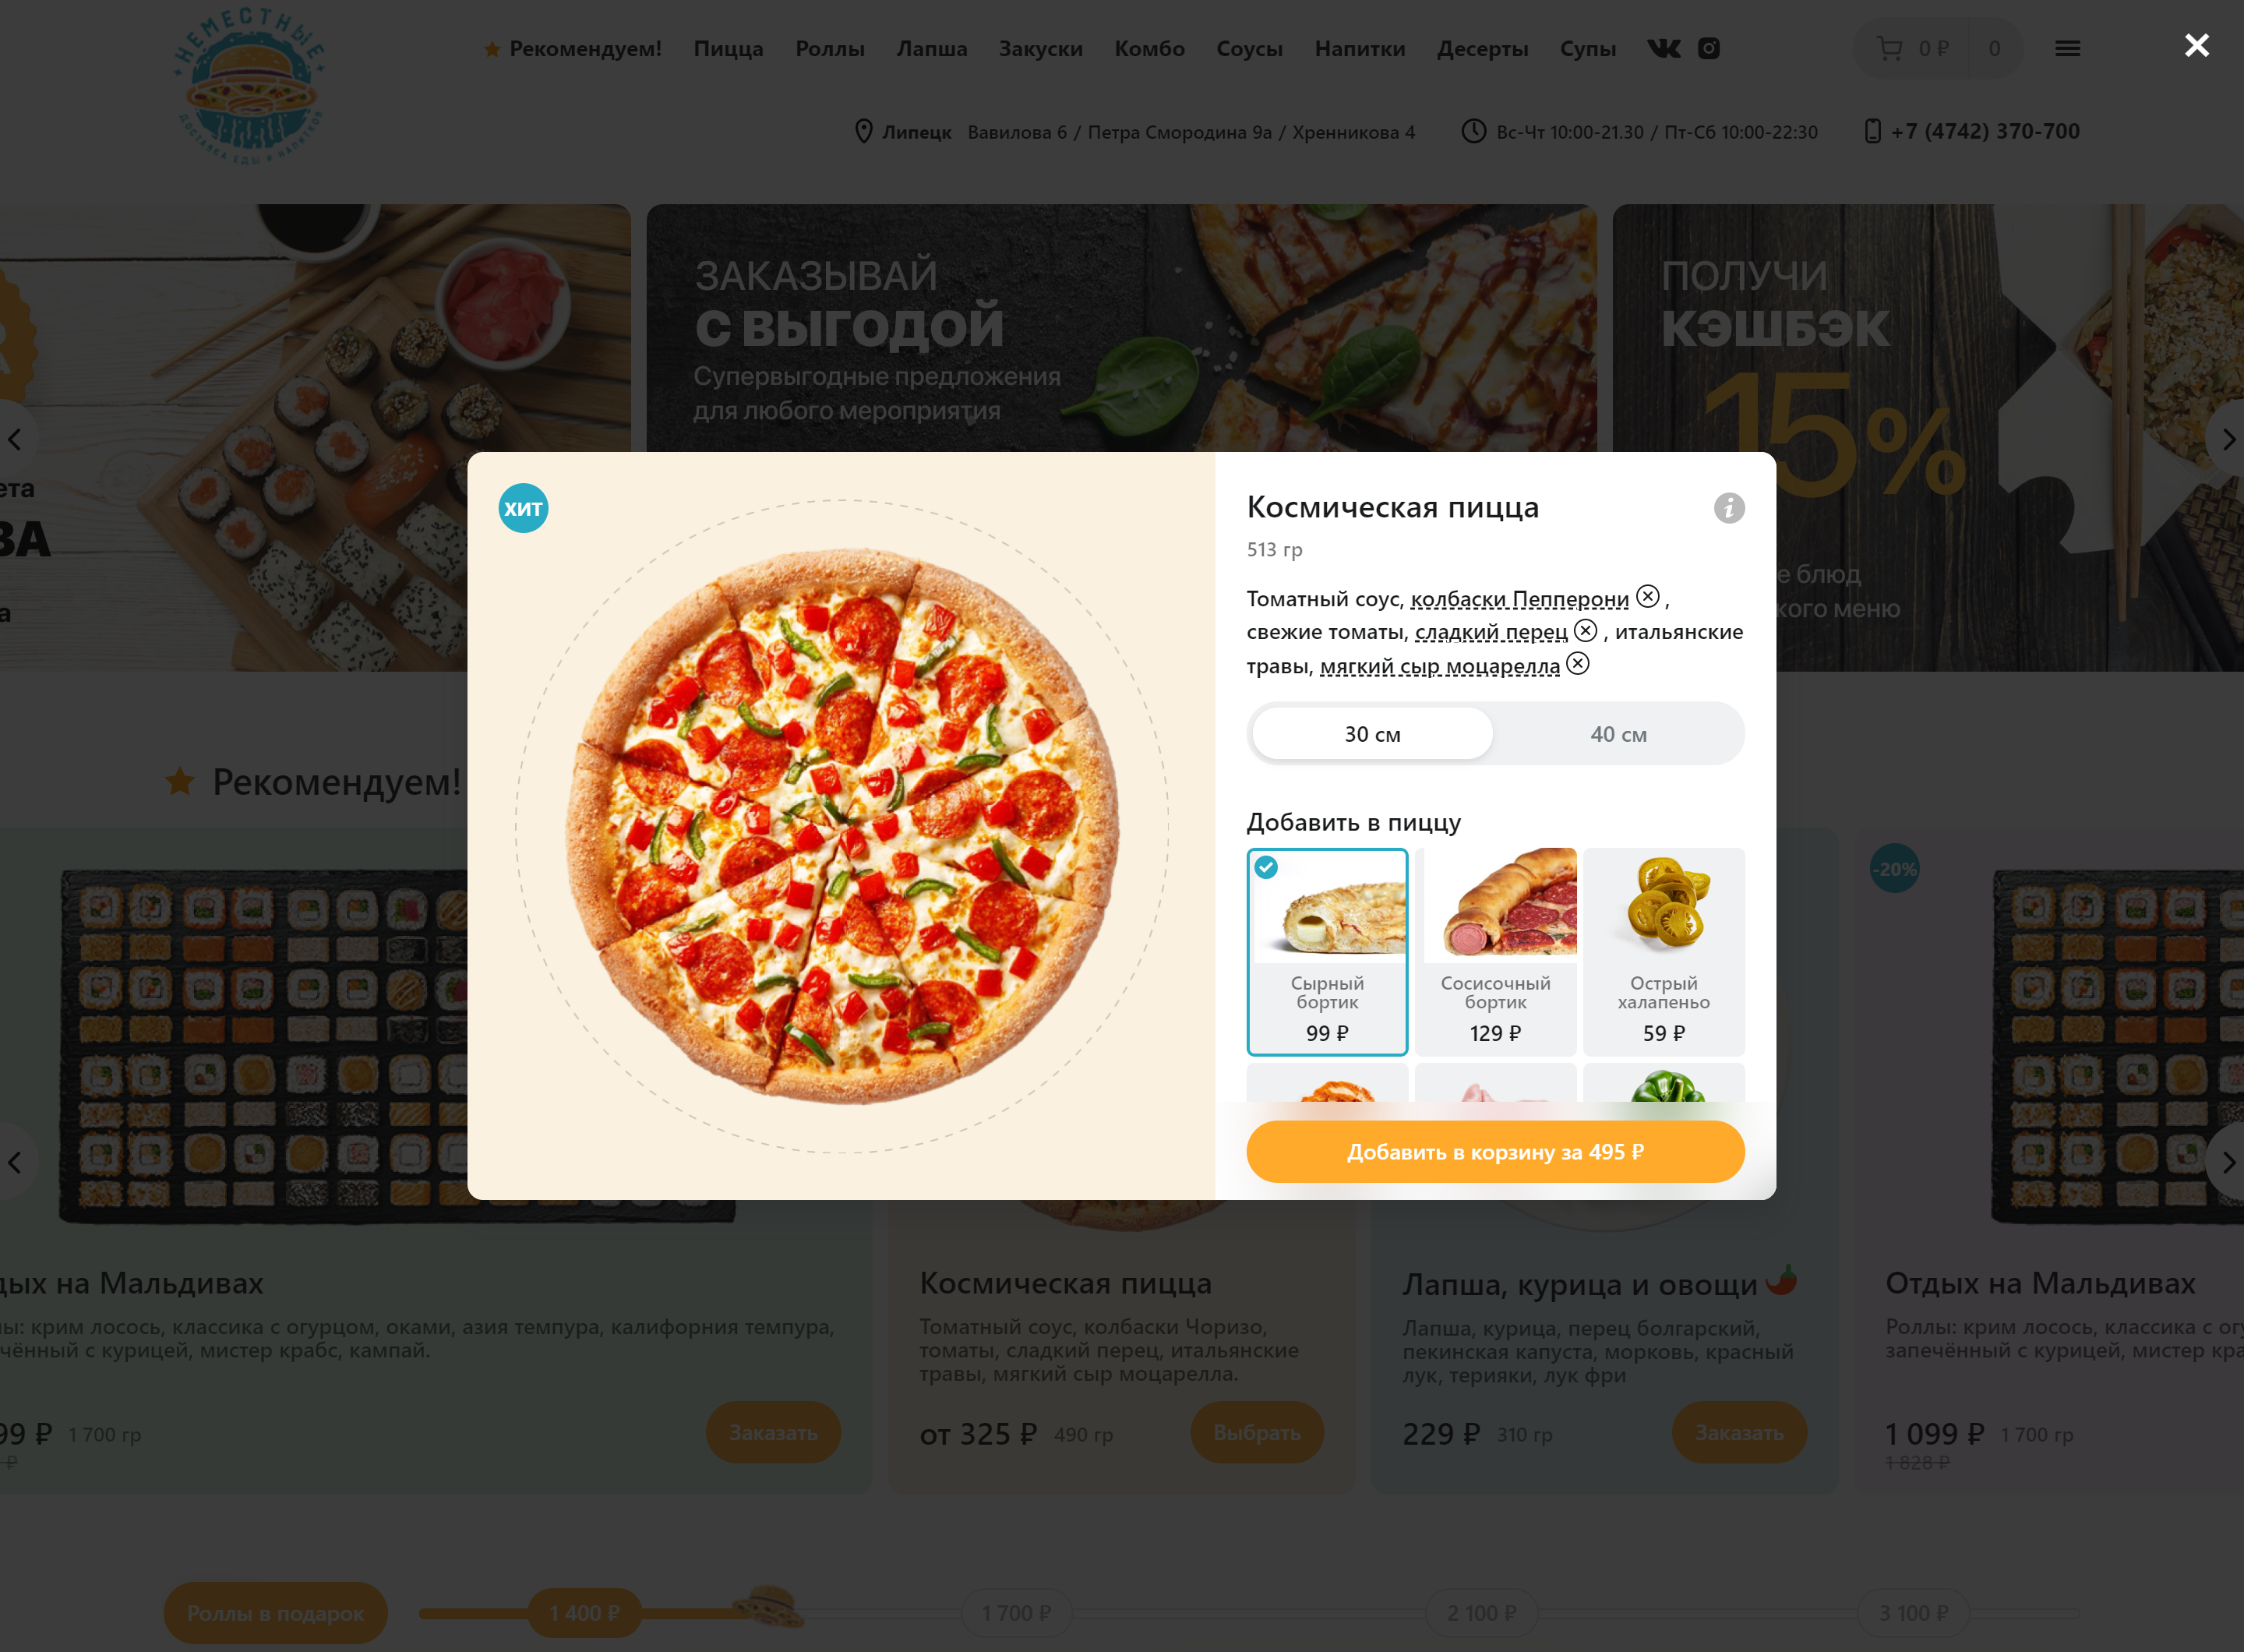The width and height of the screenshot is (2244, 1652).
Task: Open the Пицца menu section
Action: click(728, 48)
